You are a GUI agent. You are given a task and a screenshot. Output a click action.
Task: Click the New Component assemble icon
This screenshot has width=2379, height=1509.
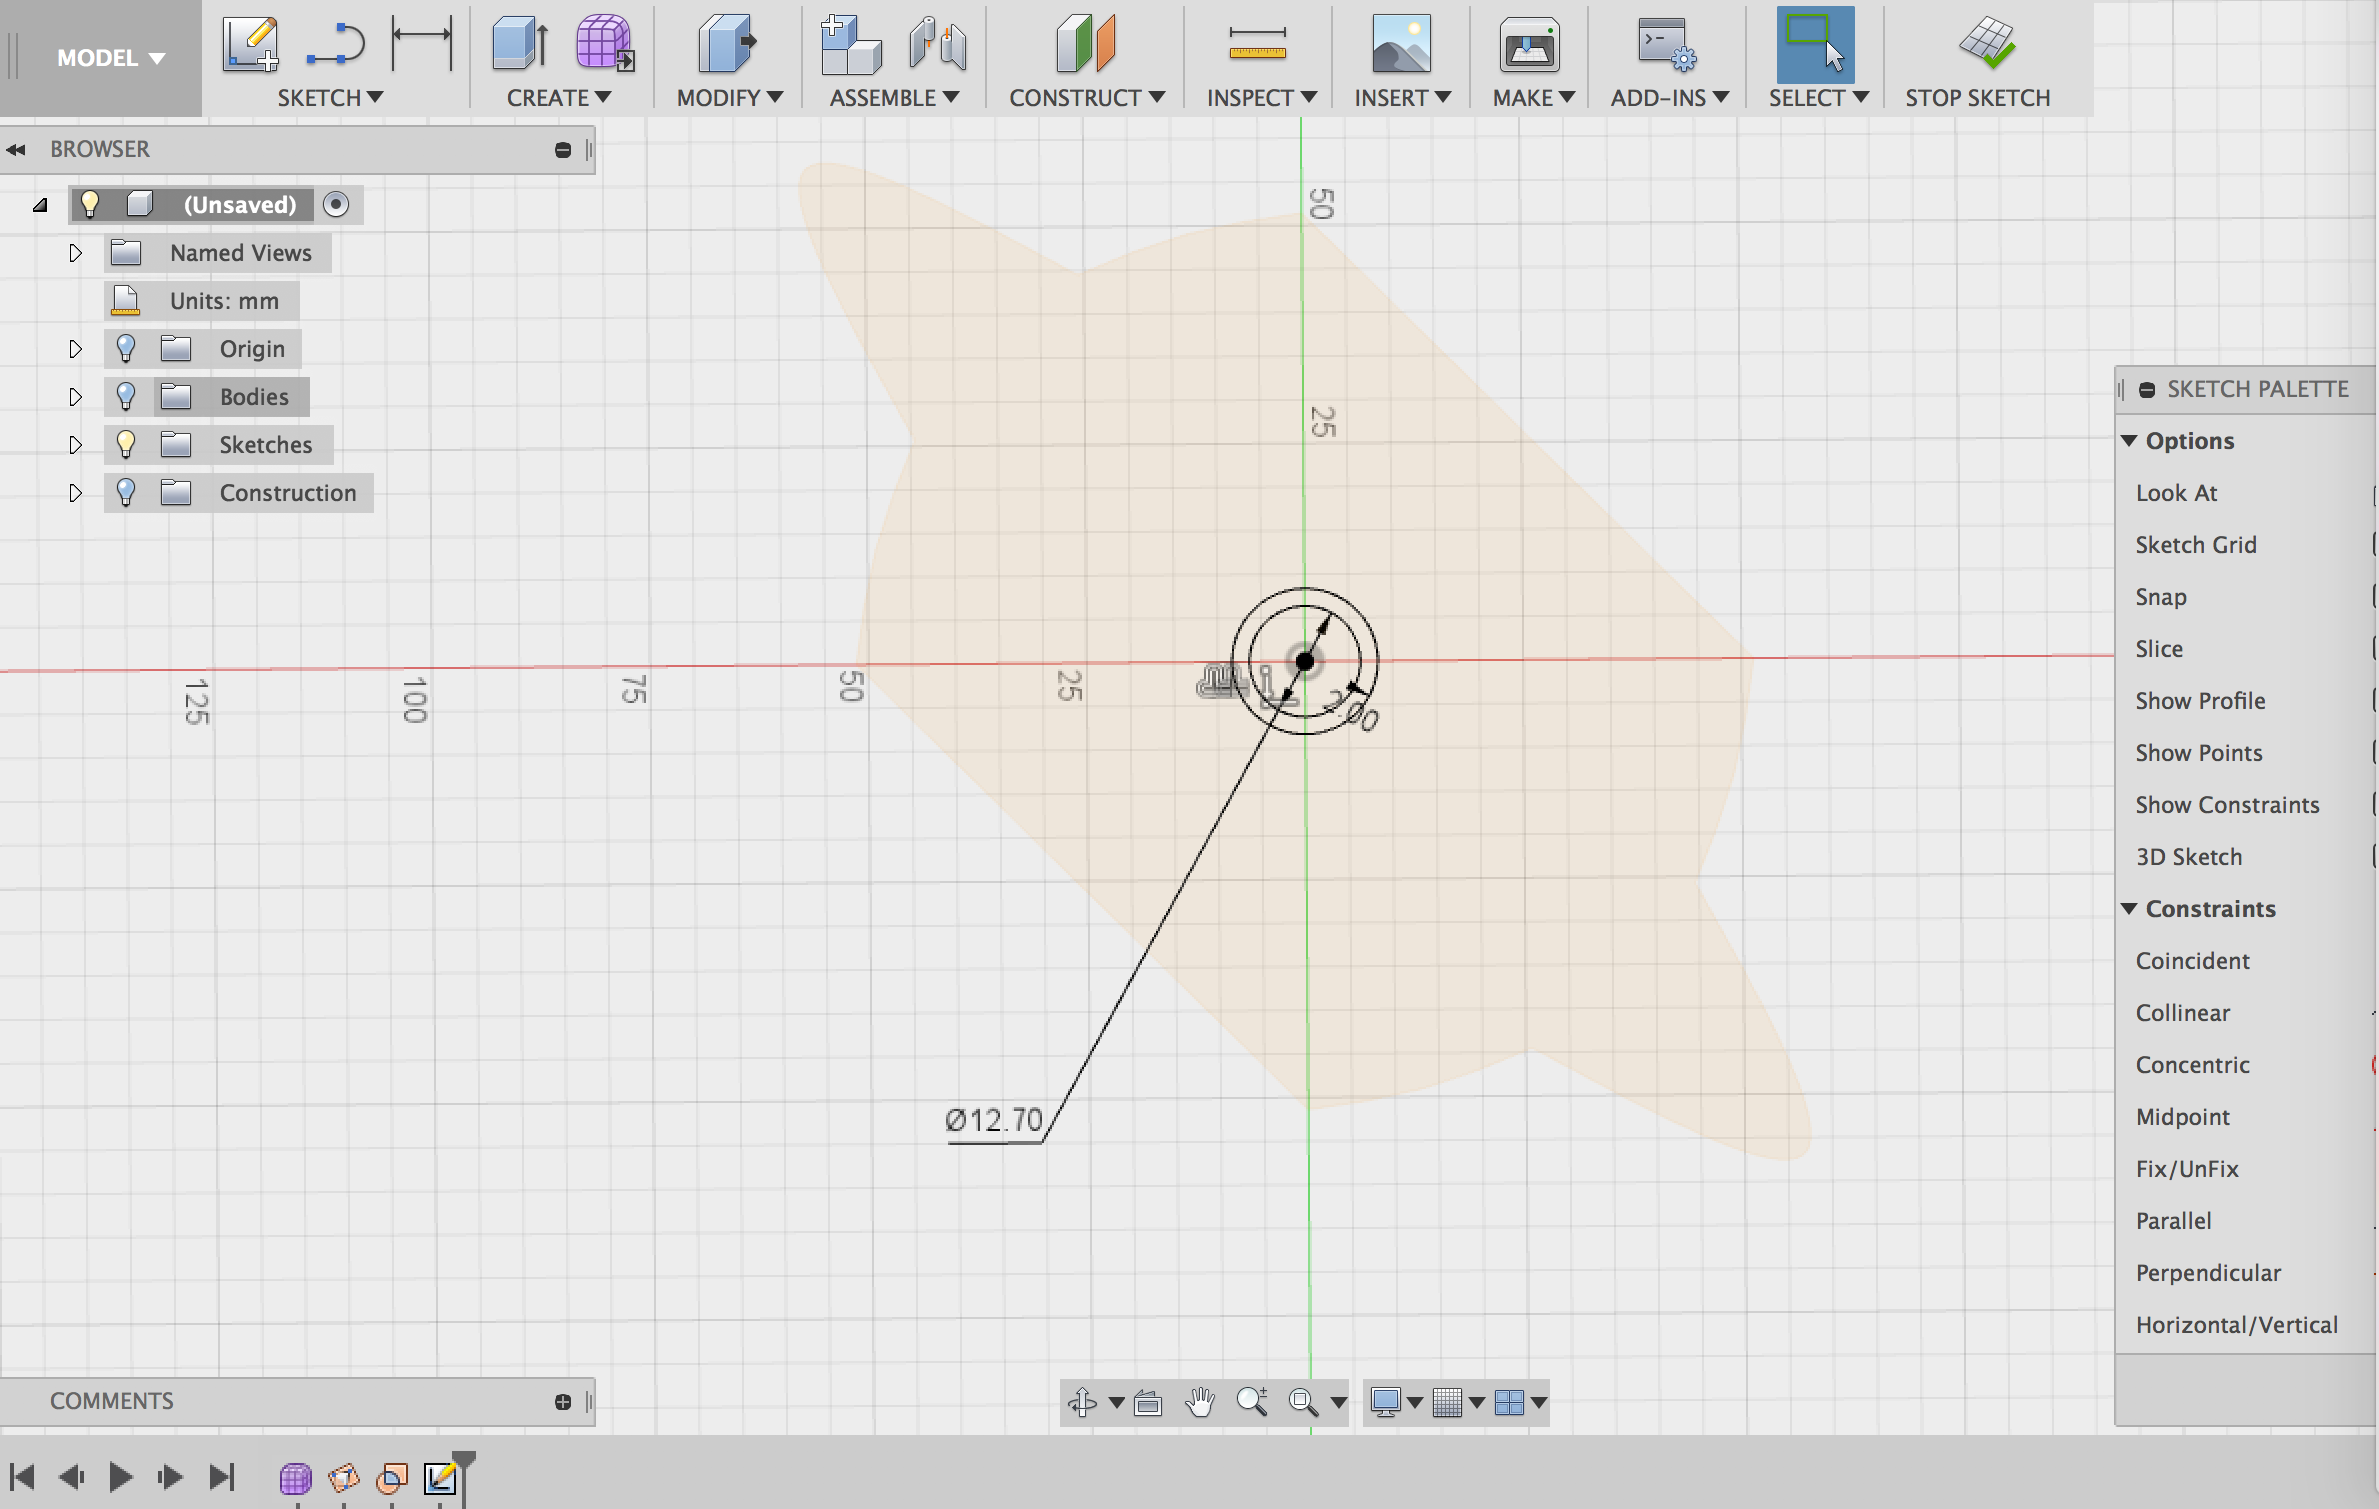point(850,44)
